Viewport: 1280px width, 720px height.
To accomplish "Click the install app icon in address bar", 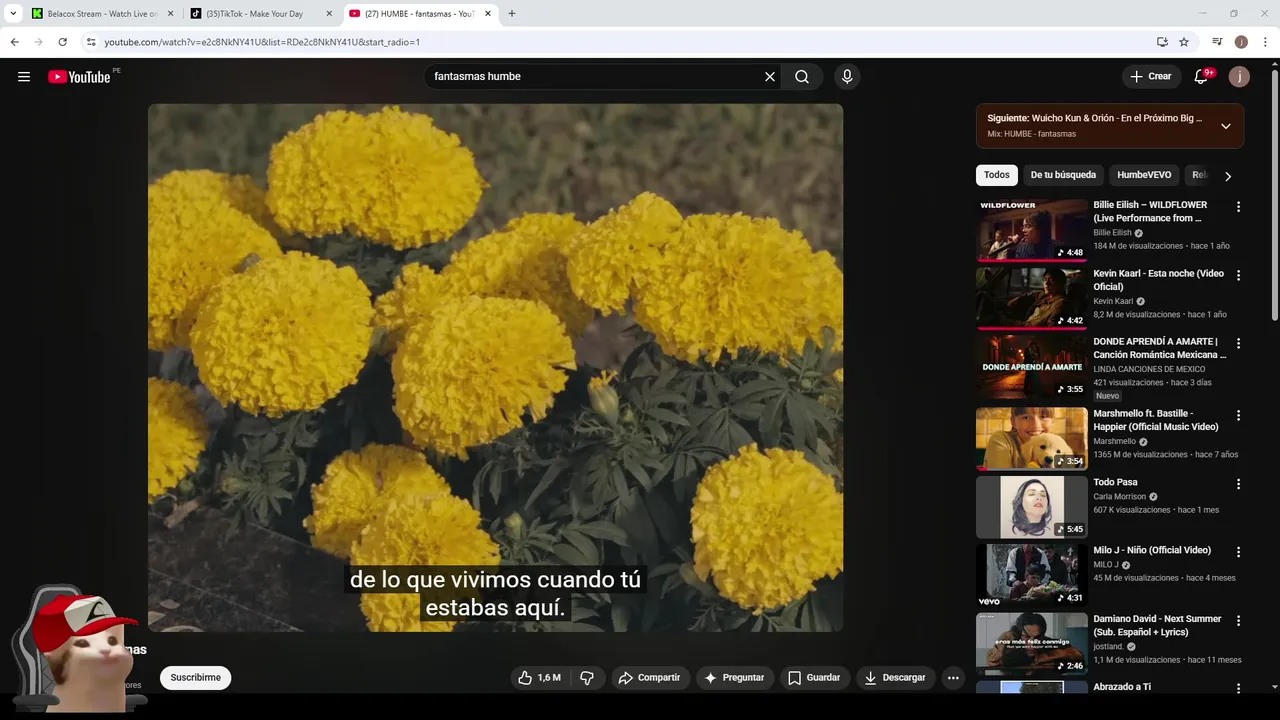I will [1162, 42].
